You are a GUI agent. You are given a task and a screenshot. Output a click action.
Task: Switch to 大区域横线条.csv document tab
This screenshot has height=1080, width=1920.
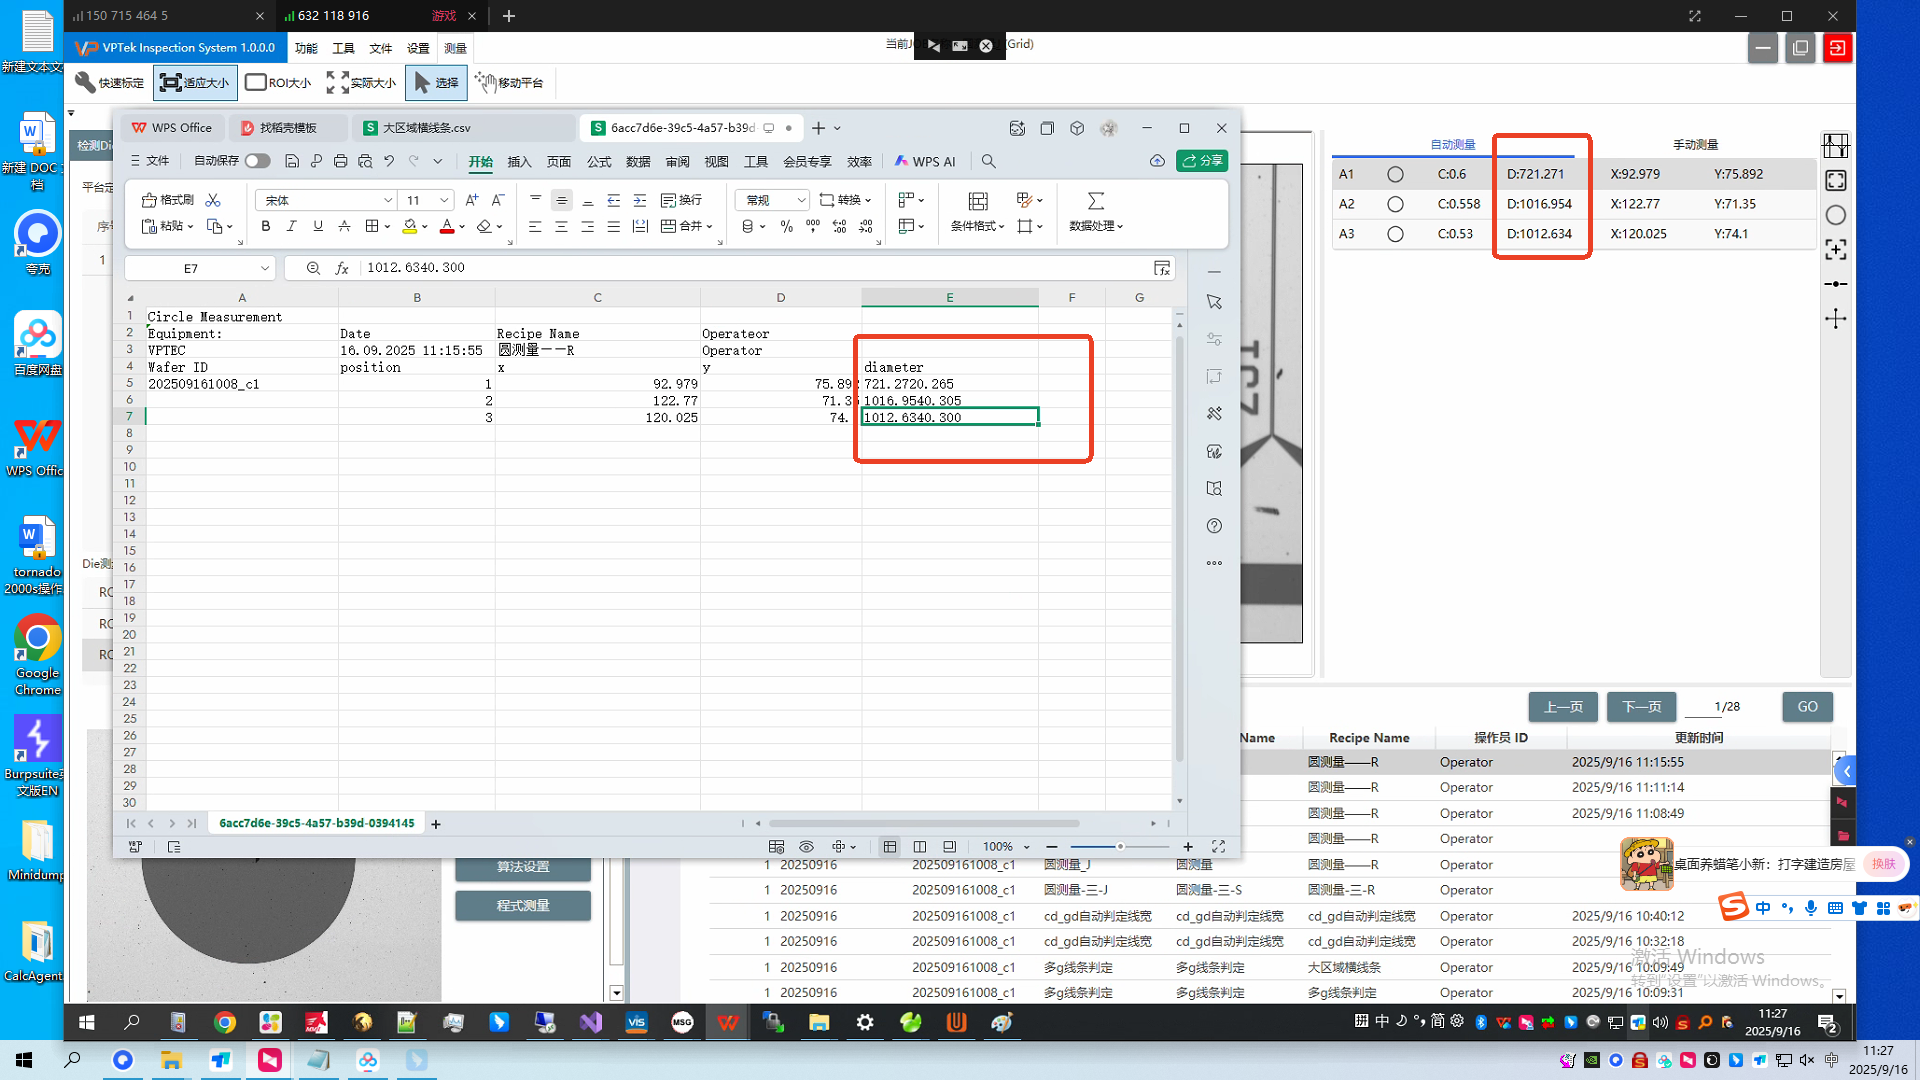(427, 128)
